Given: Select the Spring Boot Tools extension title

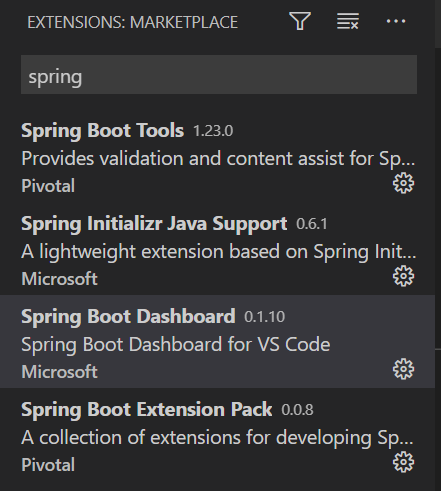Looking at the screenshot, I should 102,131.
